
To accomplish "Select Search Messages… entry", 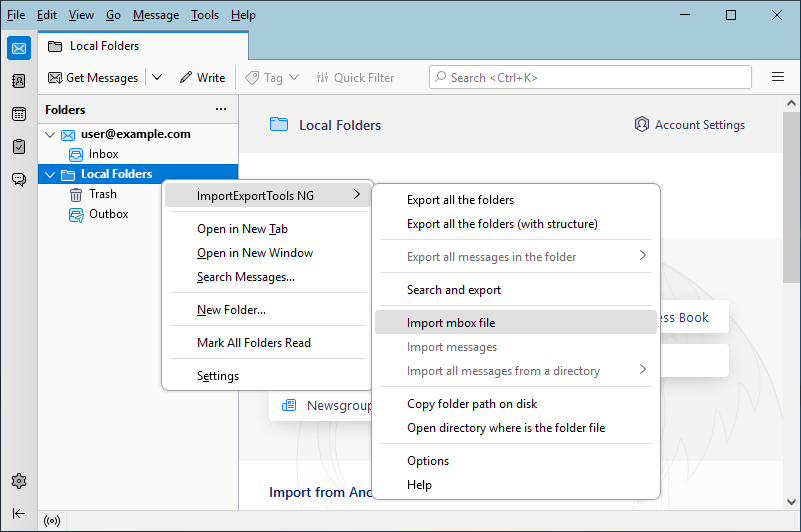I will click(268, 276).
